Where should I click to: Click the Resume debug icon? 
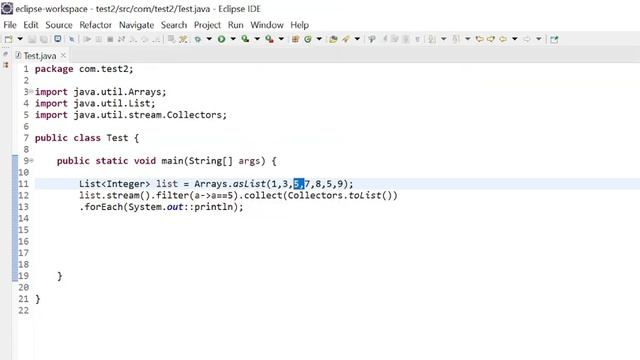click(x=87, y=39)
